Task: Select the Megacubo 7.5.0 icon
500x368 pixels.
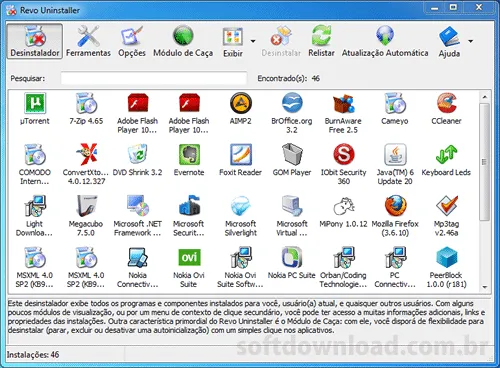Action: tap(86, 206)
